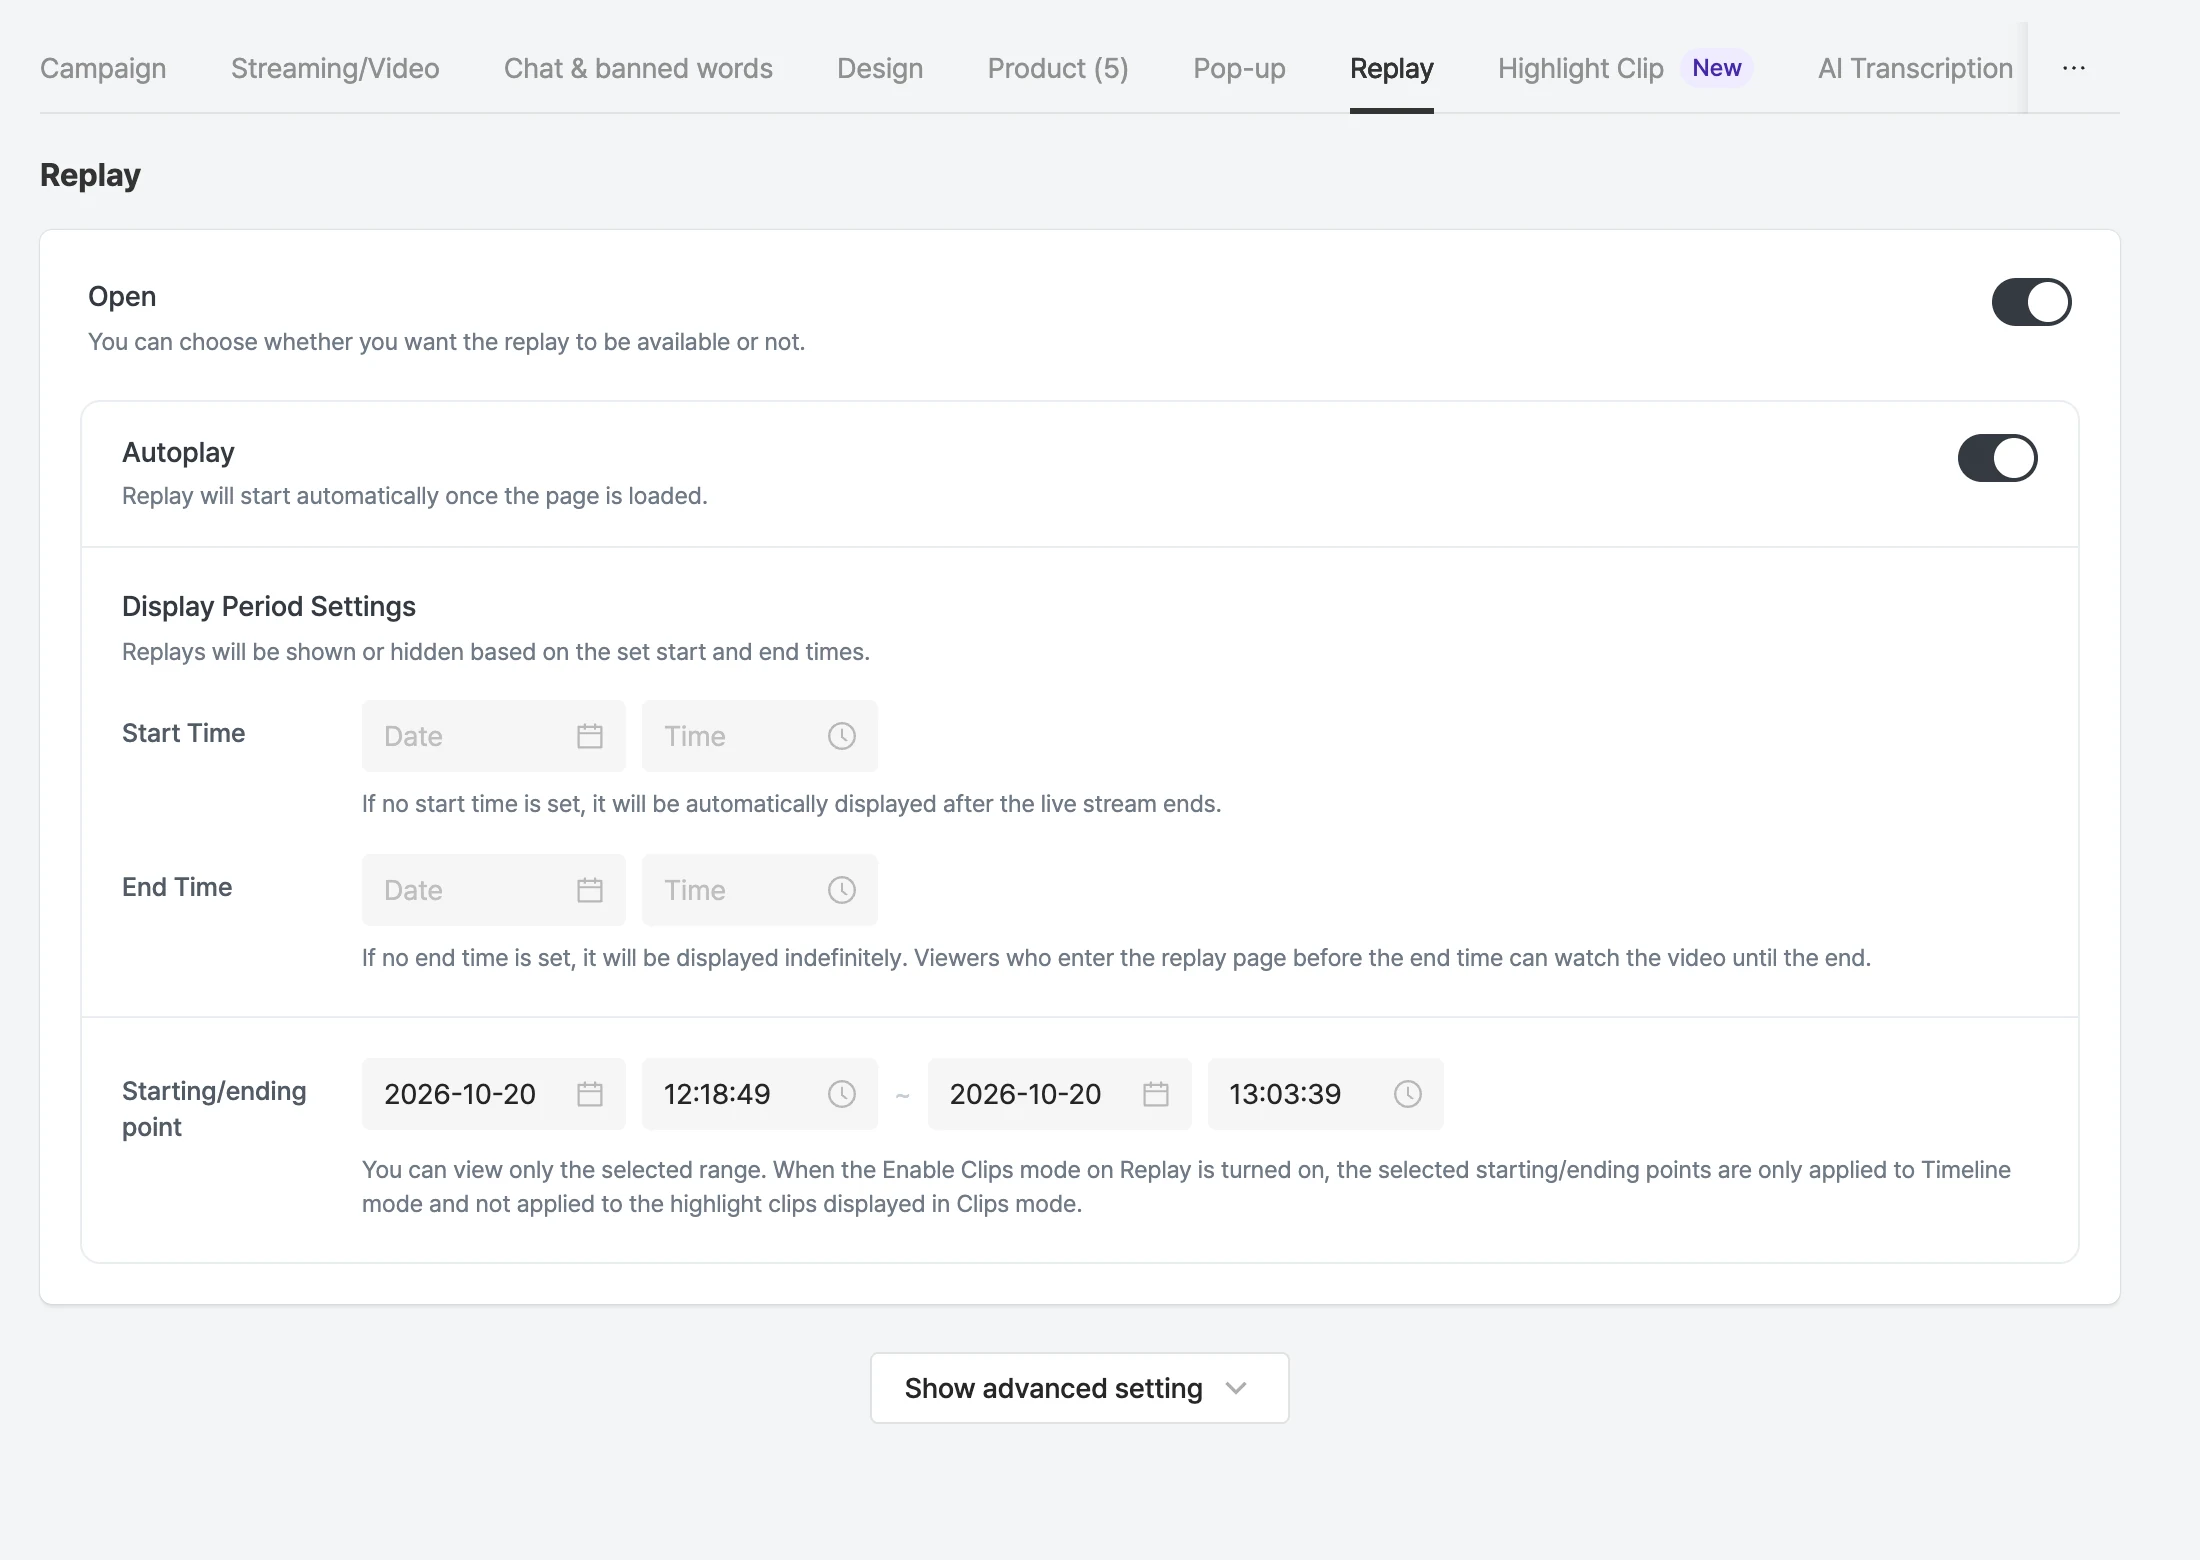Click calendar icon beside second 2026-10-20 ending date
This screenshot has height=1560, width=2200.
pyautogui.click(x=1156, y=1094)
